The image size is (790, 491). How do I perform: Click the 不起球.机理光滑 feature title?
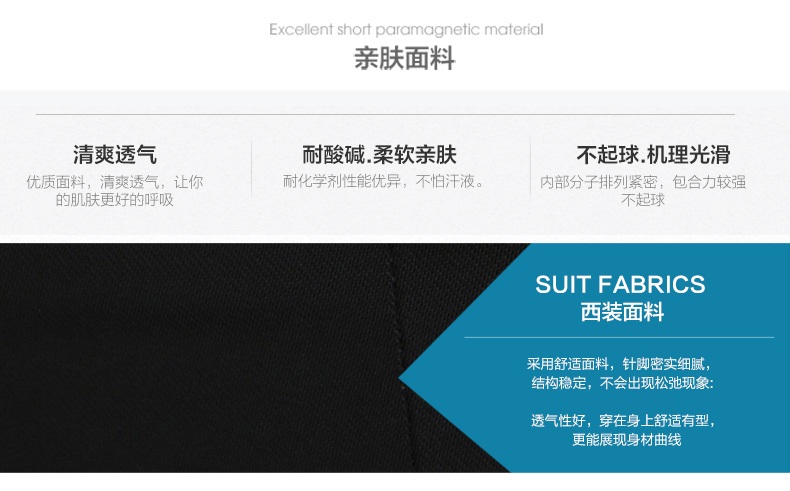click(653, 154)
